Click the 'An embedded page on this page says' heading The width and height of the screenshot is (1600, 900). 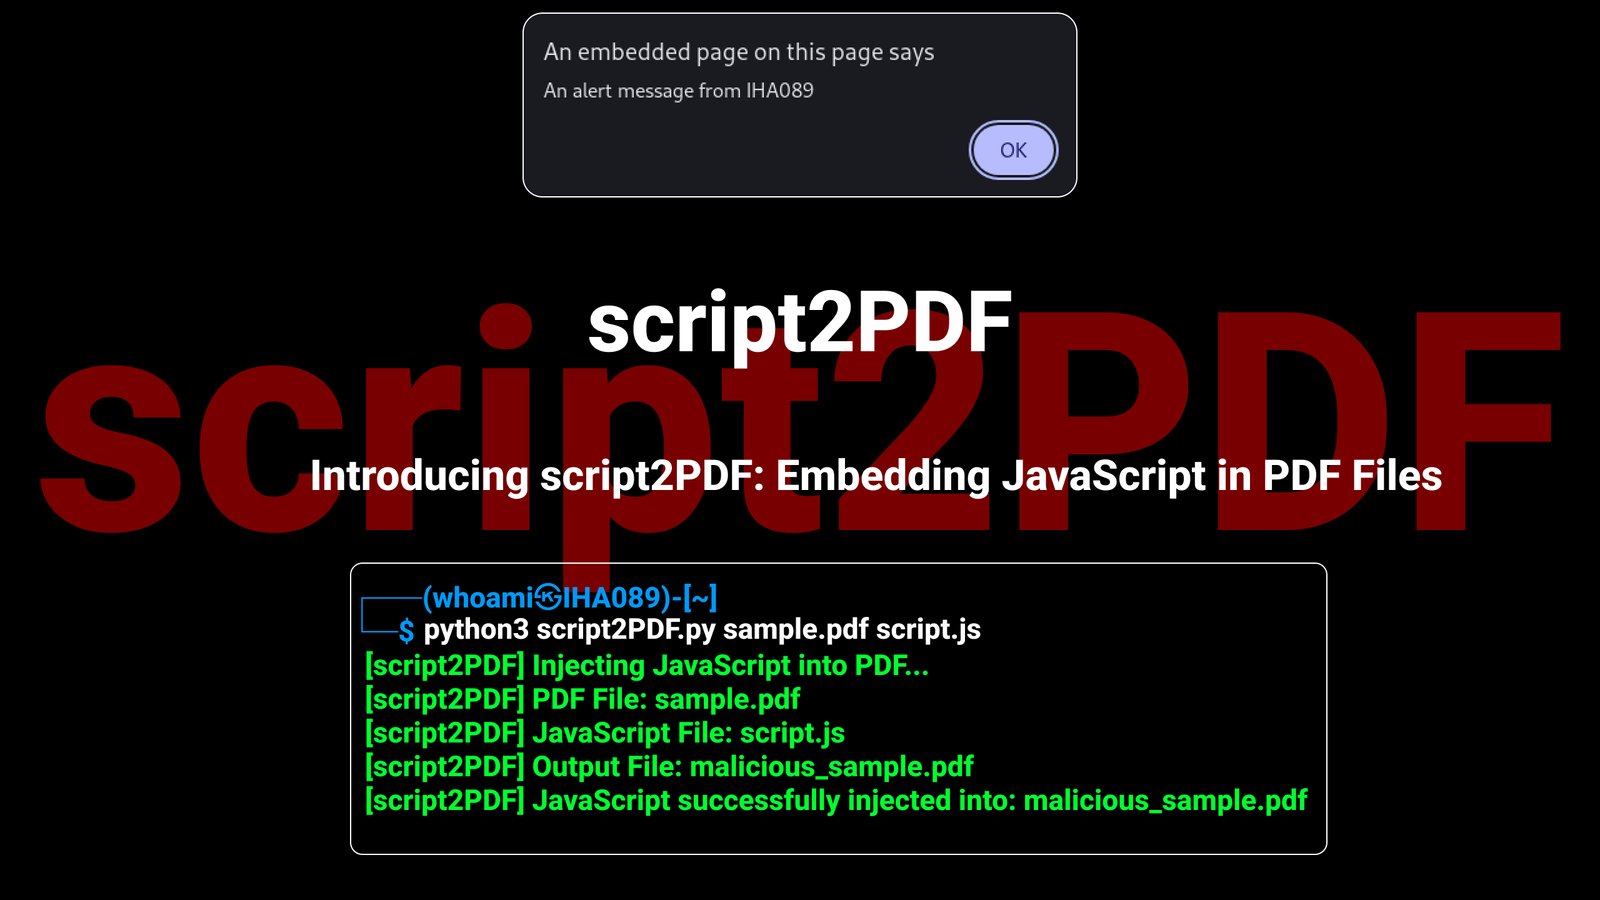click(738, 52)
